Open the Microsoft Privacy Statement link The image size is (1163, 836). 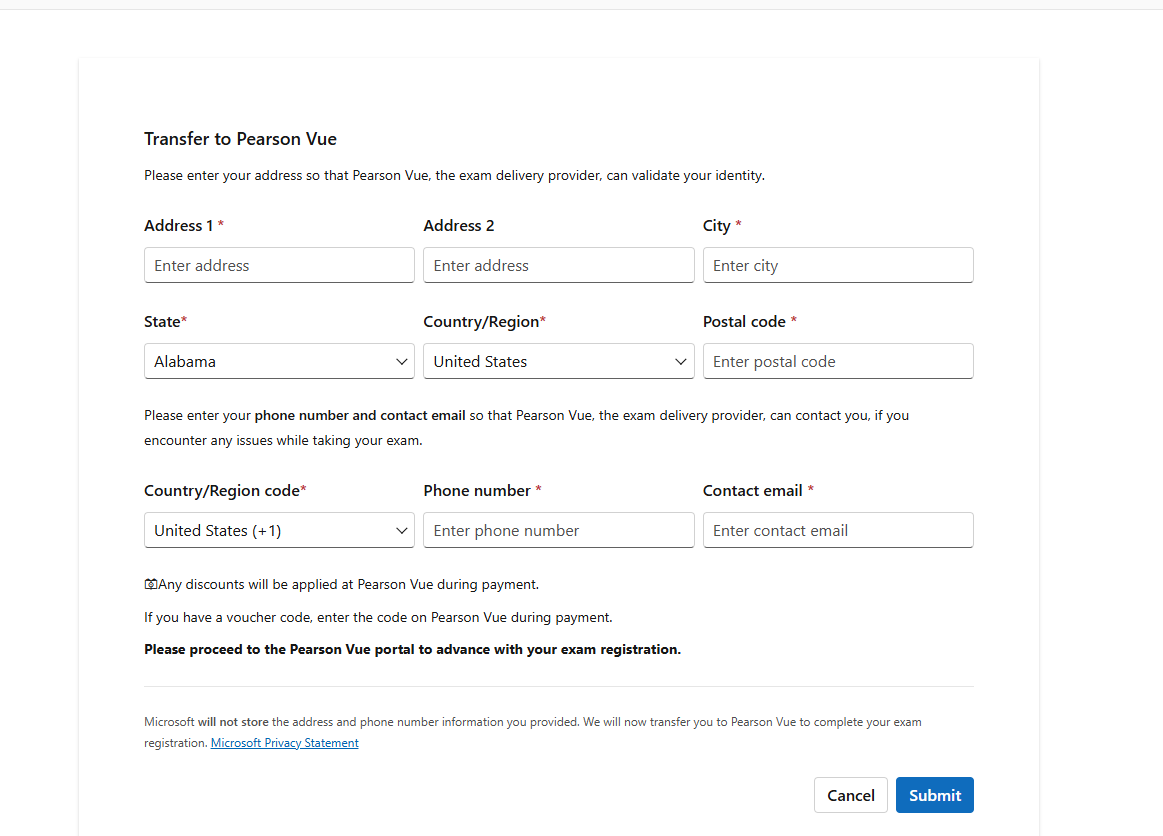pyautogui.click(x=284, y=743)
